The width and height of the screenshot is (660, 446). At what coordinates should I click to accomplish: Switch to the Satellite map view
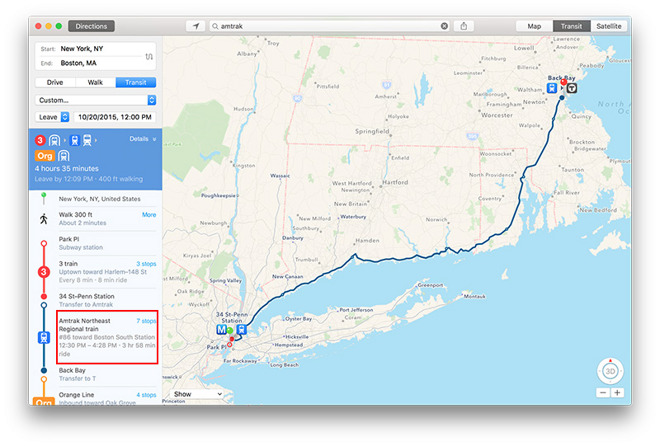[x=607, y=26]
